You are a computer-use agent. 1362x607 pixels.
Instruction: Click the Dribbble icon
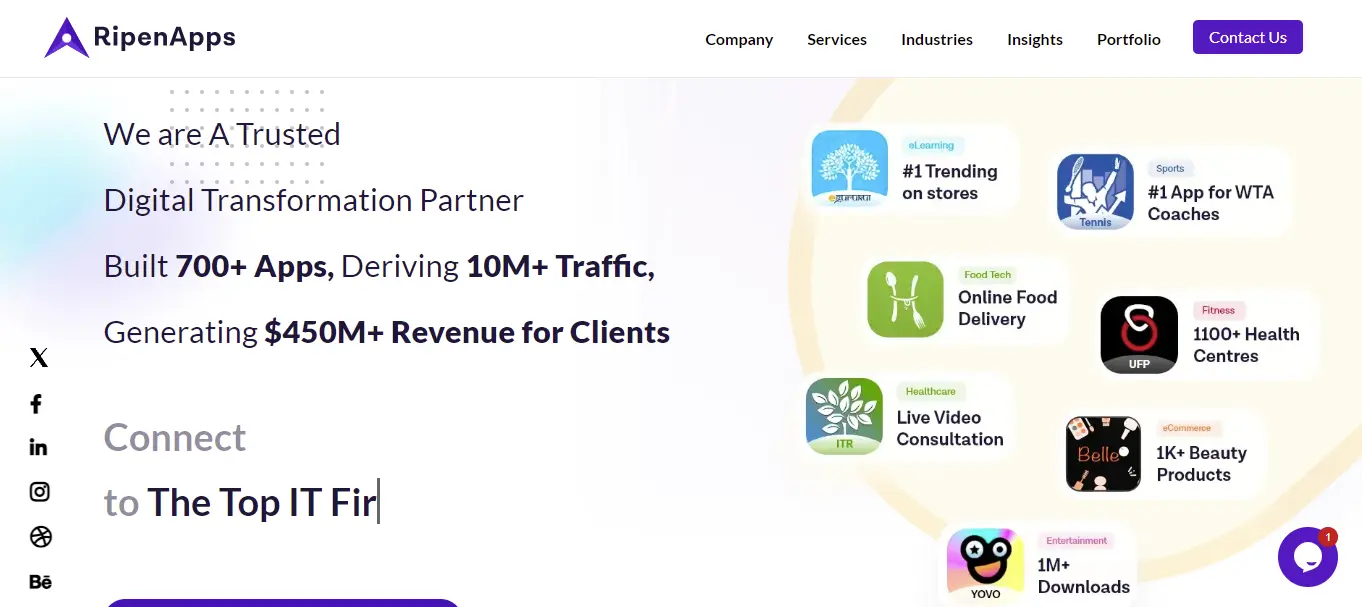[x=39, y=537]
